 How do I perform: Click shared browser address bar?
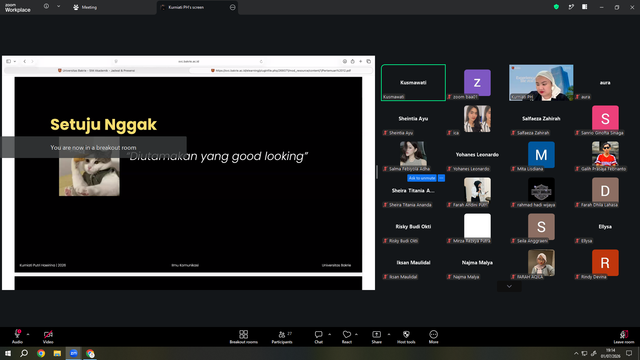point(189,61)
